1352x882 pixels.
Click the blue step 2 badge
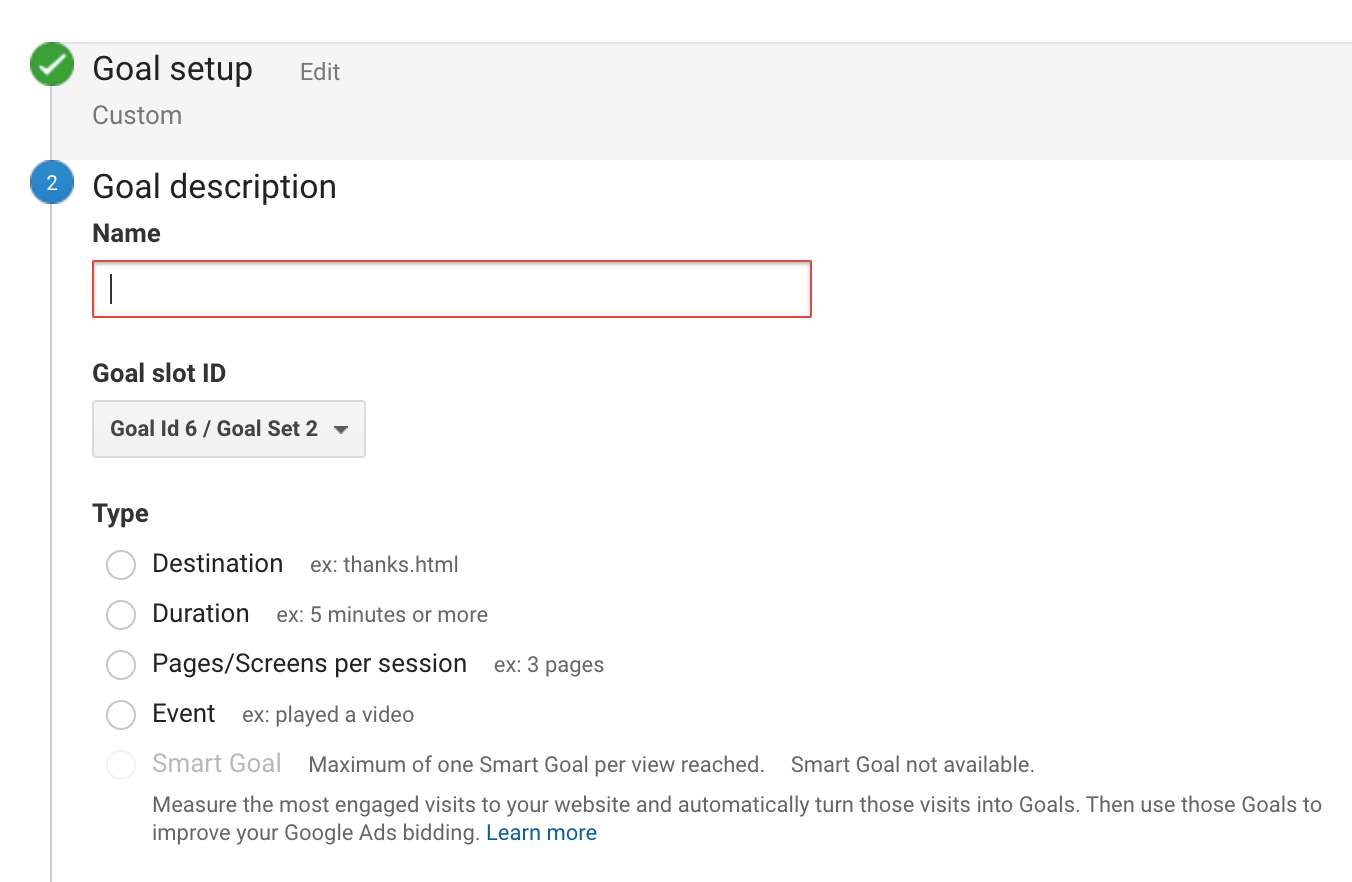(51, 183)
